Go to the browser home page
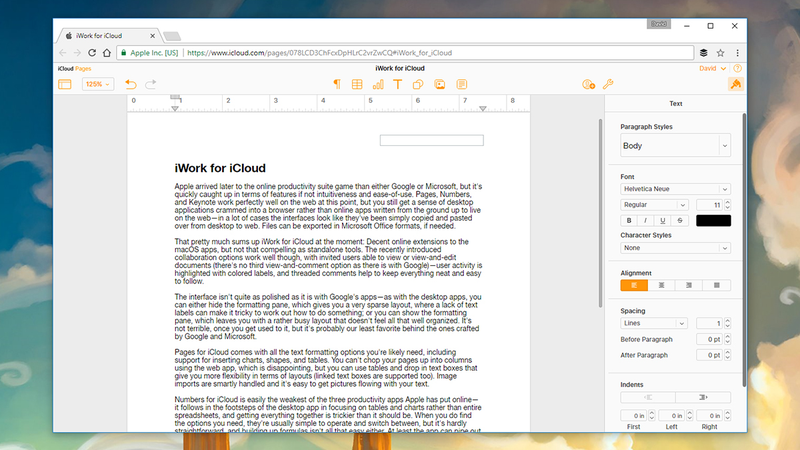 coord(107,53)
